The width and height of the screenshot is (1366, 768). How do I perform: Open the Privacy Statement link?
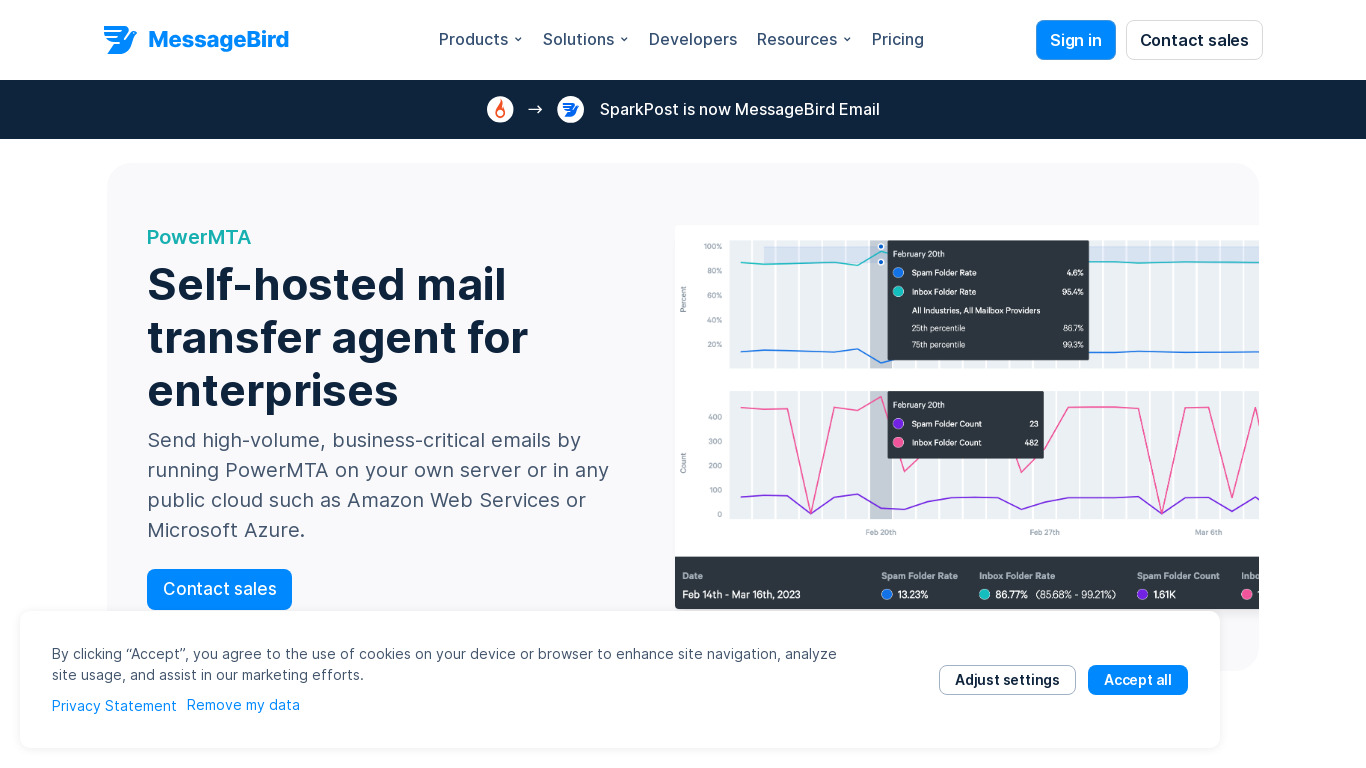point(114,706)
